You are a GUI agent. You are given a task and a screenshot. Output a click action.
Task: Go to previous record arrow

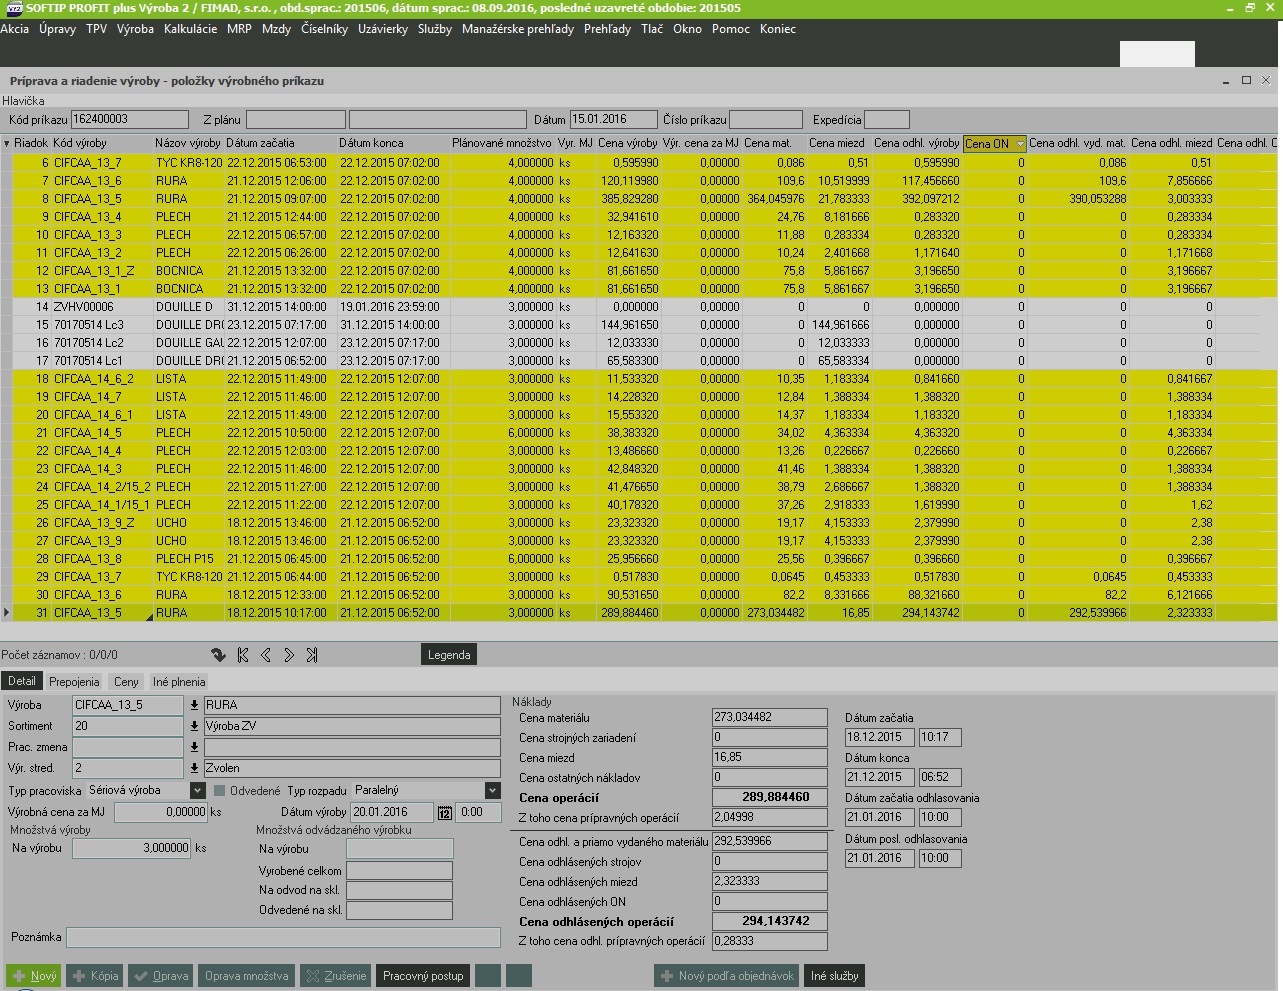(266, 655)
